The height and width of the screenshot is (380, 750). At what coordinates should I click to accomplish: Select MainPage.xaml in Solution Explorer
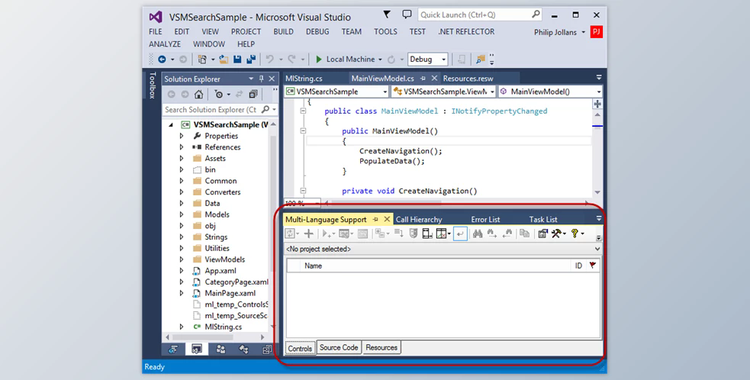point(230,293)
